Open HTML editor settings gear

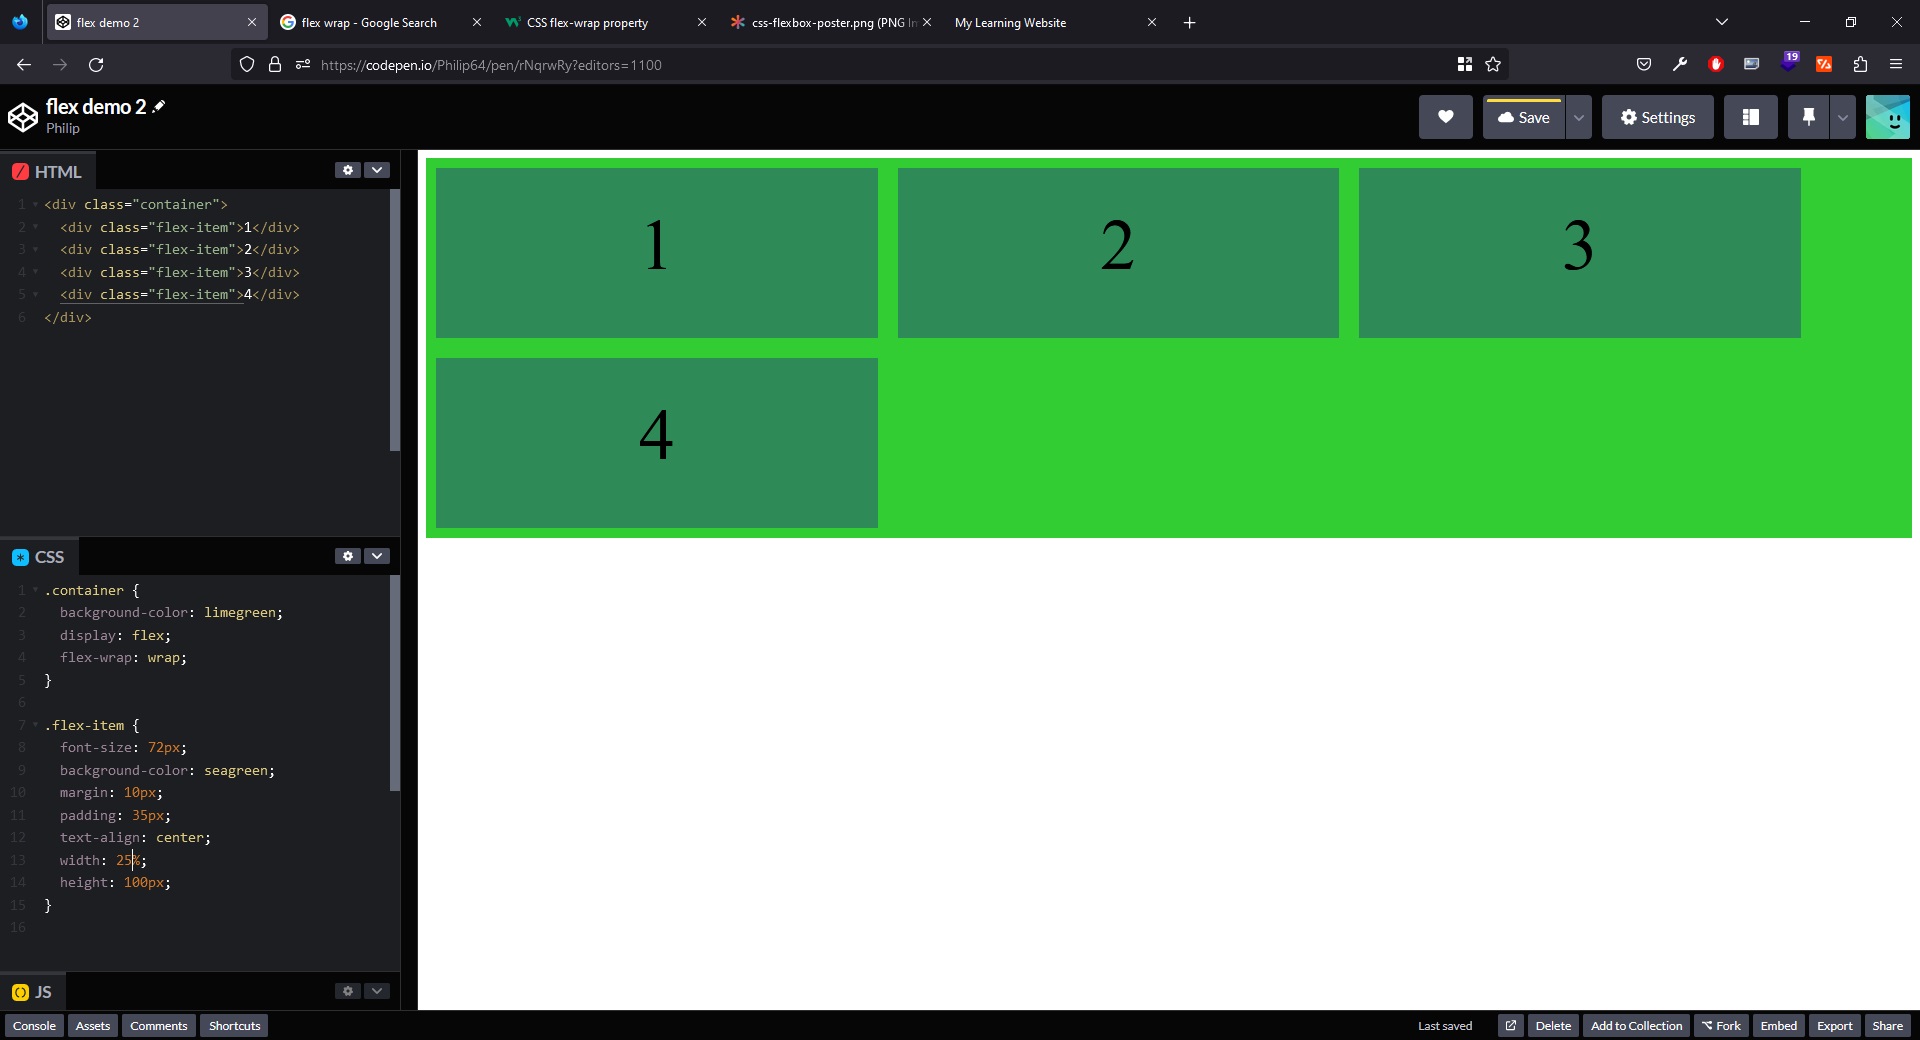348,170
